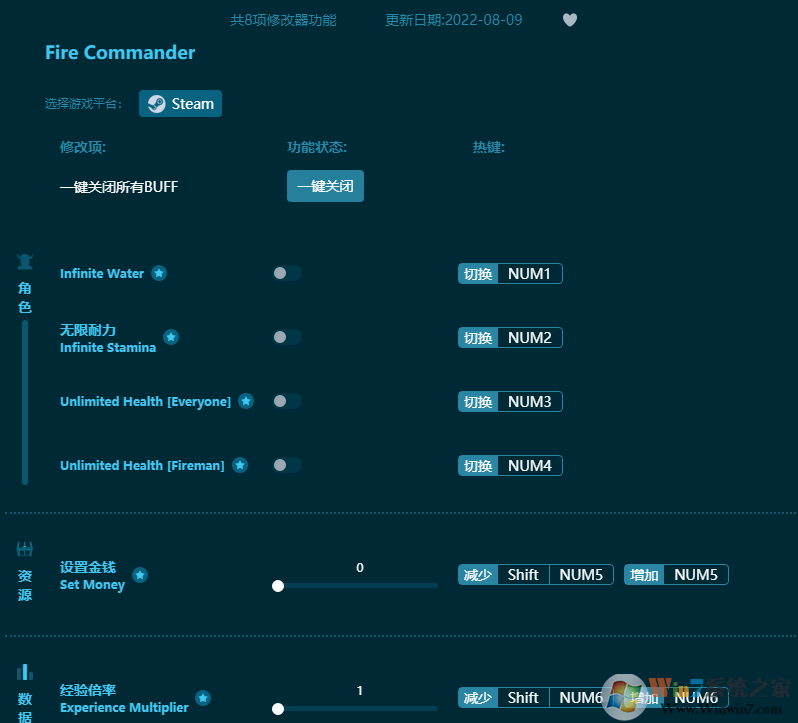Click Experience Multiplier slider handle
The height and width of the screenshot is (723, 798).
pyautogui.click(x=278, y=709)
